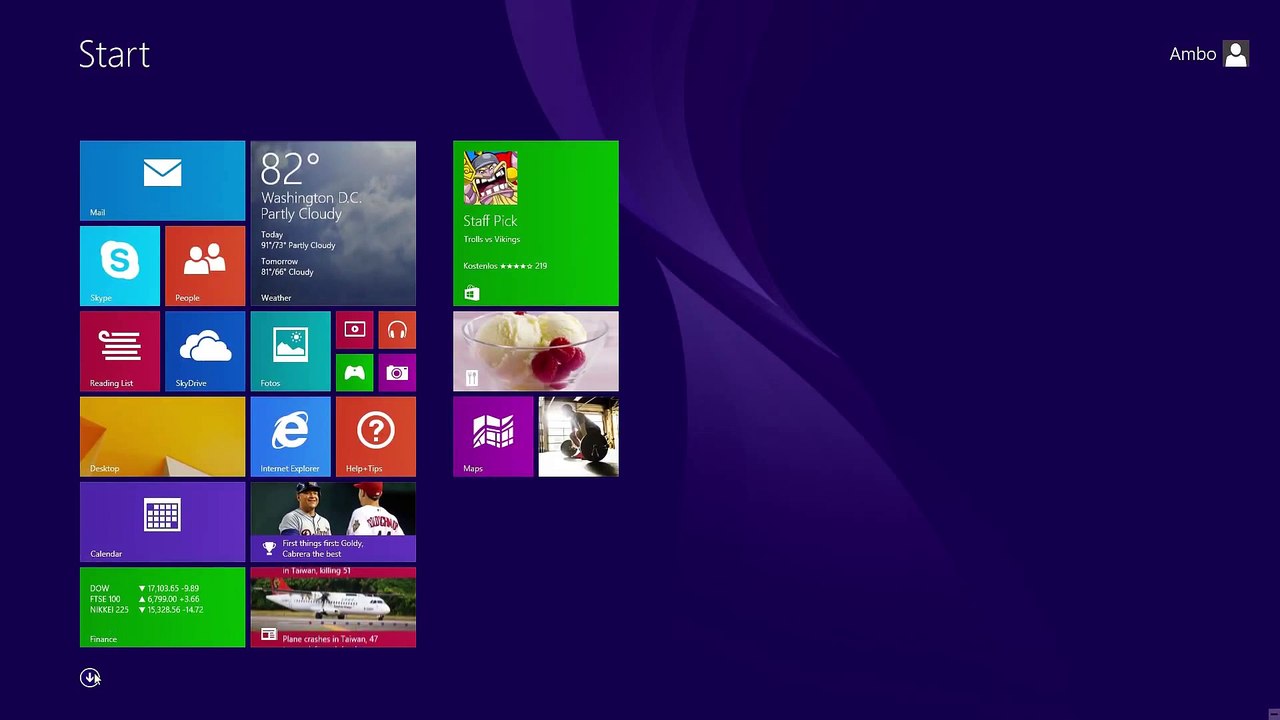
Task: Open the small Camera tile
Action: point(397,373)
